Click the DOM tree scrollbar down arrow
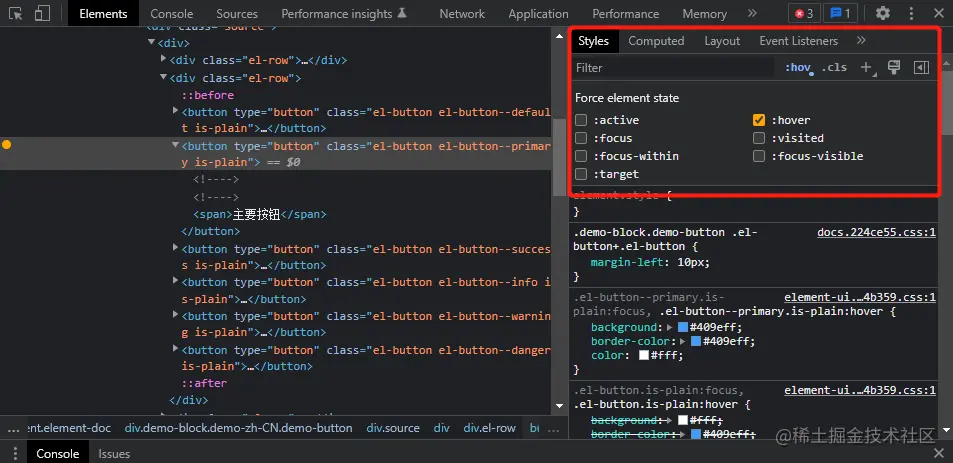The height and width of the screenshot is (463, 953). coord(560,405)
